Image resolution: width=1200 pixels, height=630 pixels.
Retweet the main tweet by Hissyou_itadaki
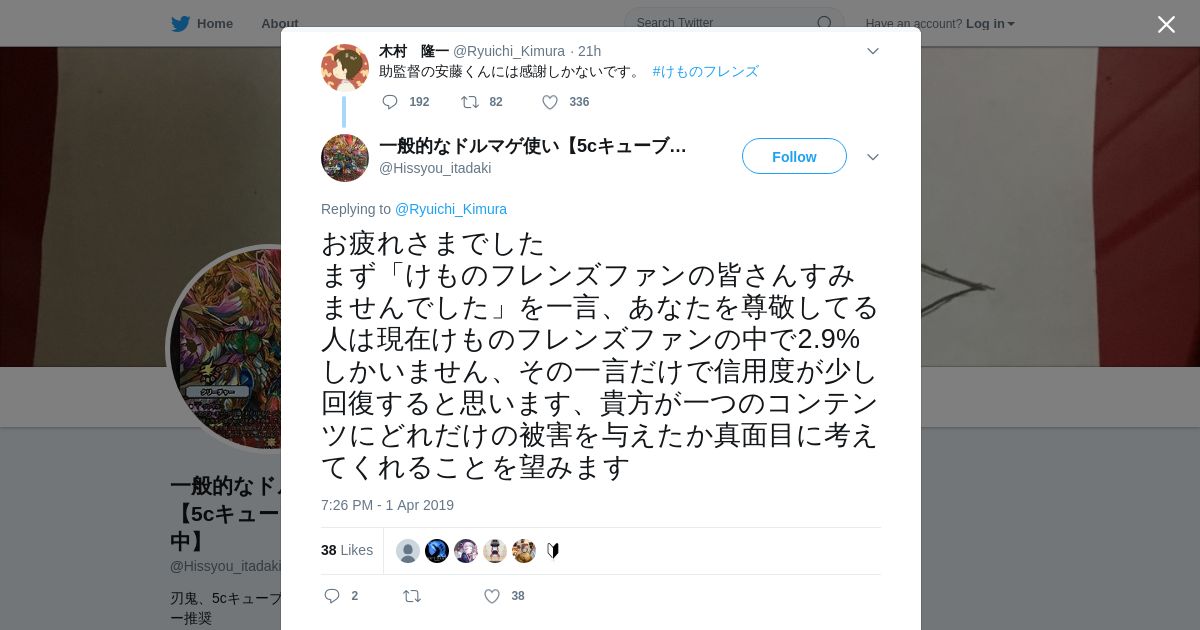click(x=412, y=596)
